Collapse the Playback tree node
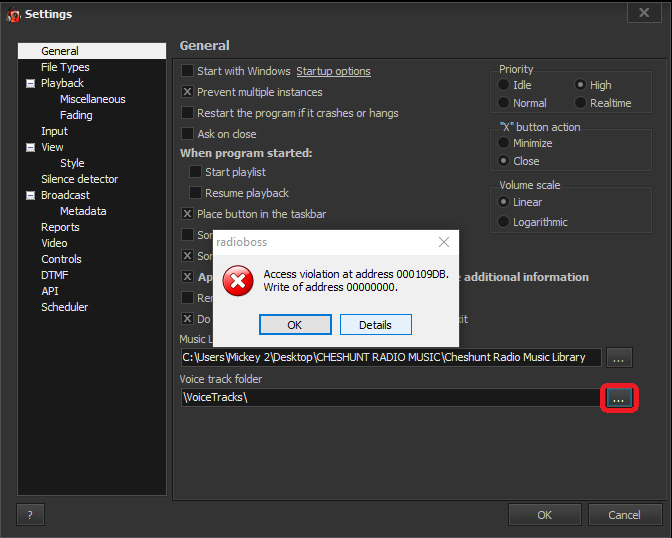 31,83
